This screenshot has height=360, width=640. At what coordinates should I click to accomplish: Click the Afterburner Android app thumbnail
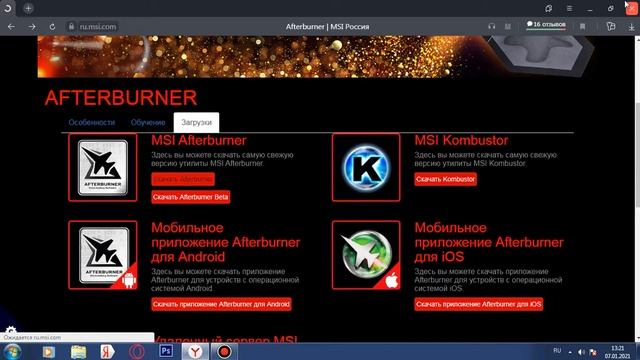click(x=103, y=255)
